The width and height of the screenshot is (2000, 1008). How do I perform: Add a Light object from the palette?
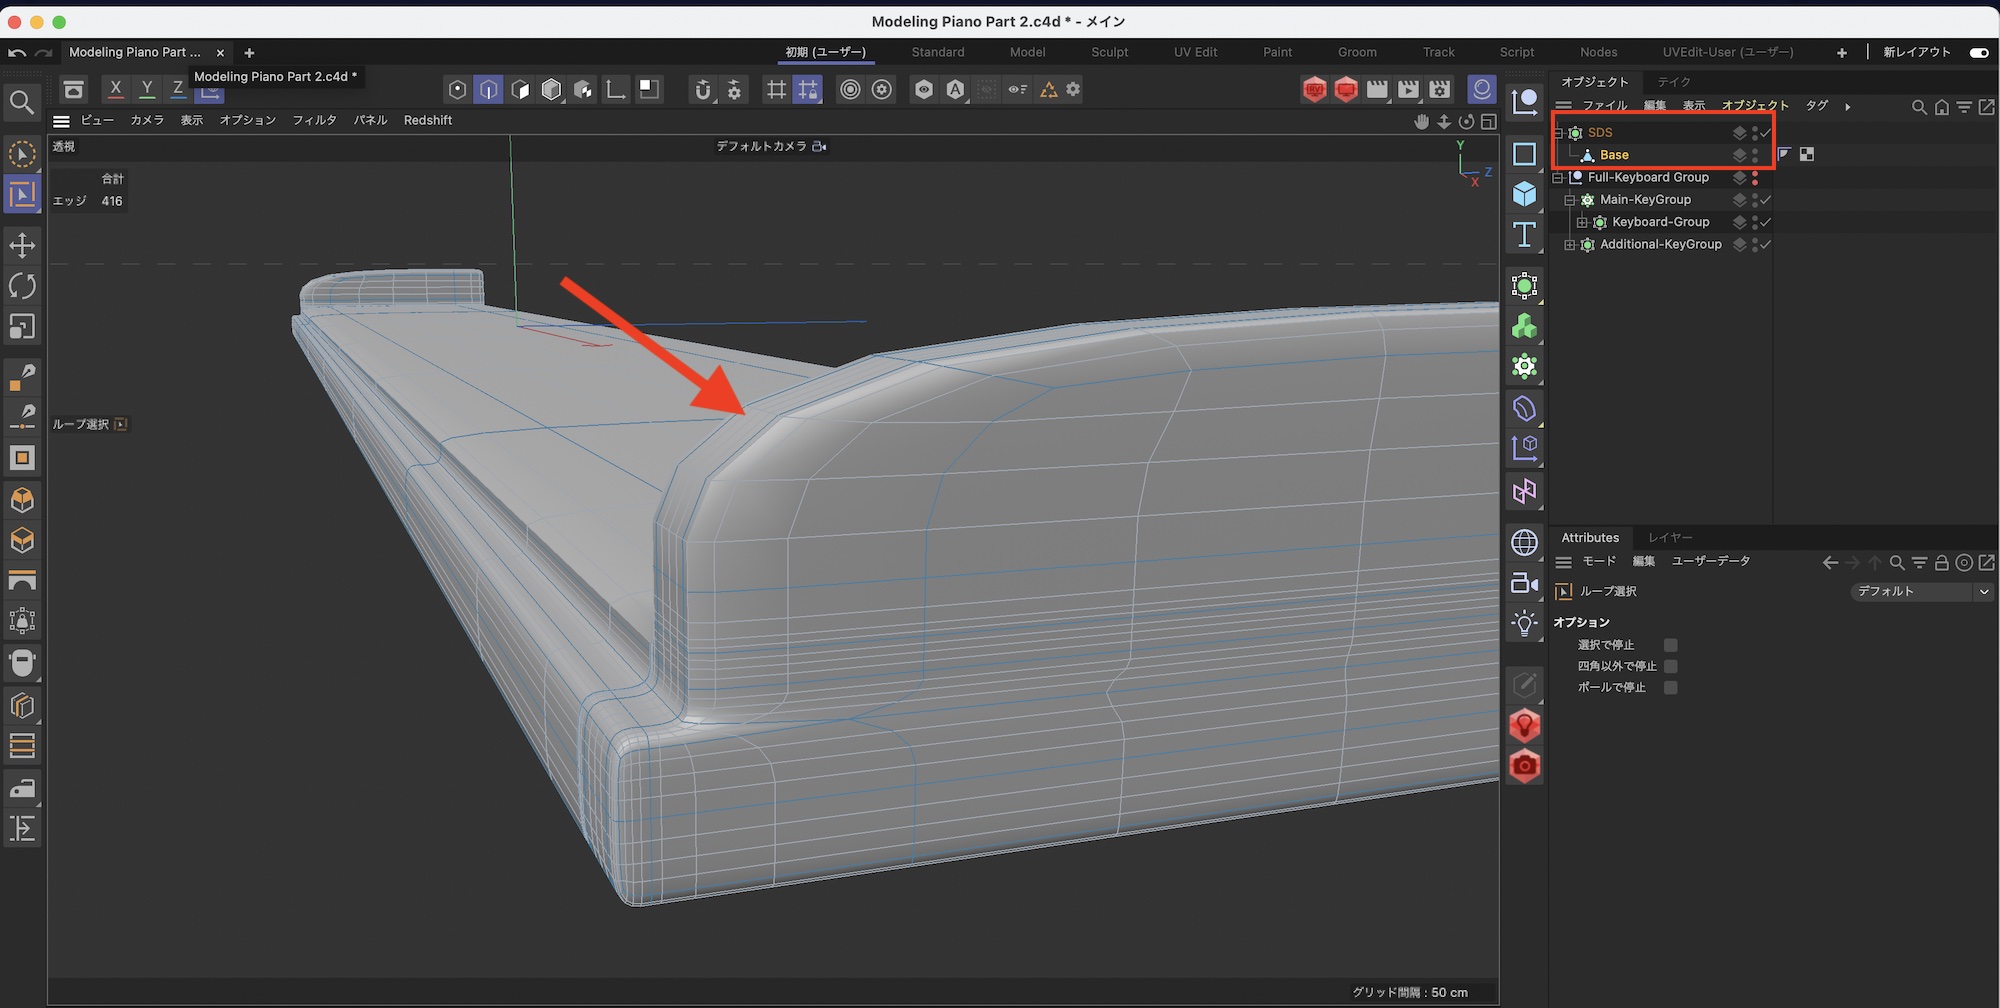(x=1524, y=624)
